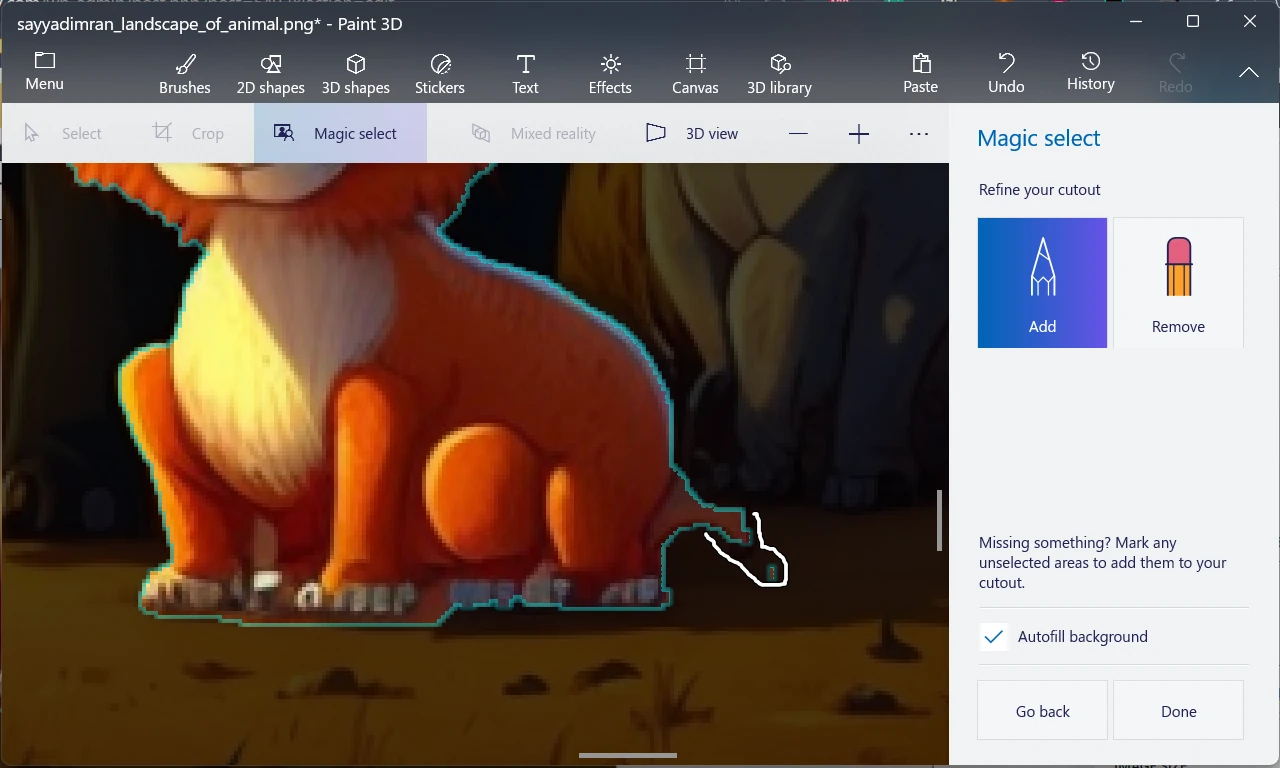The image size is (1280, 768).
Task: Open the 3D library
Action: [779, 72]
